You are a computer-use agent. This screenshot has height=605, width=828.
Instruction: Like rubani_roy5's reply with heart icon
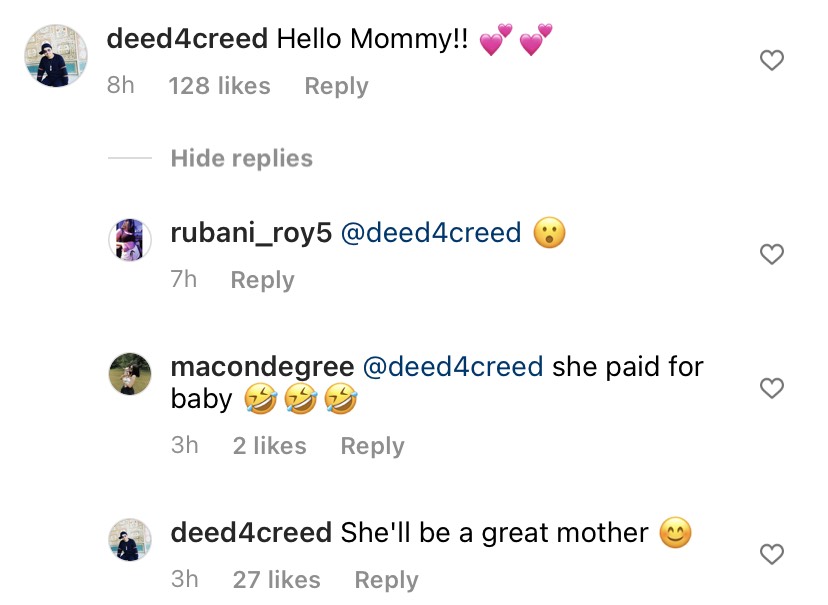click(772, 255)
